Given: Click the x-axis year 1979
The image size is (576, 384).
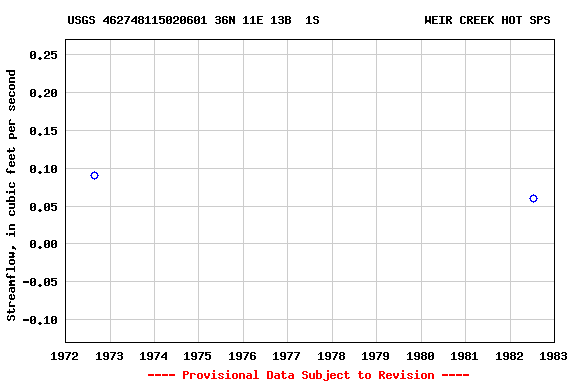Looking at the screenshot, I should [375, 356].
